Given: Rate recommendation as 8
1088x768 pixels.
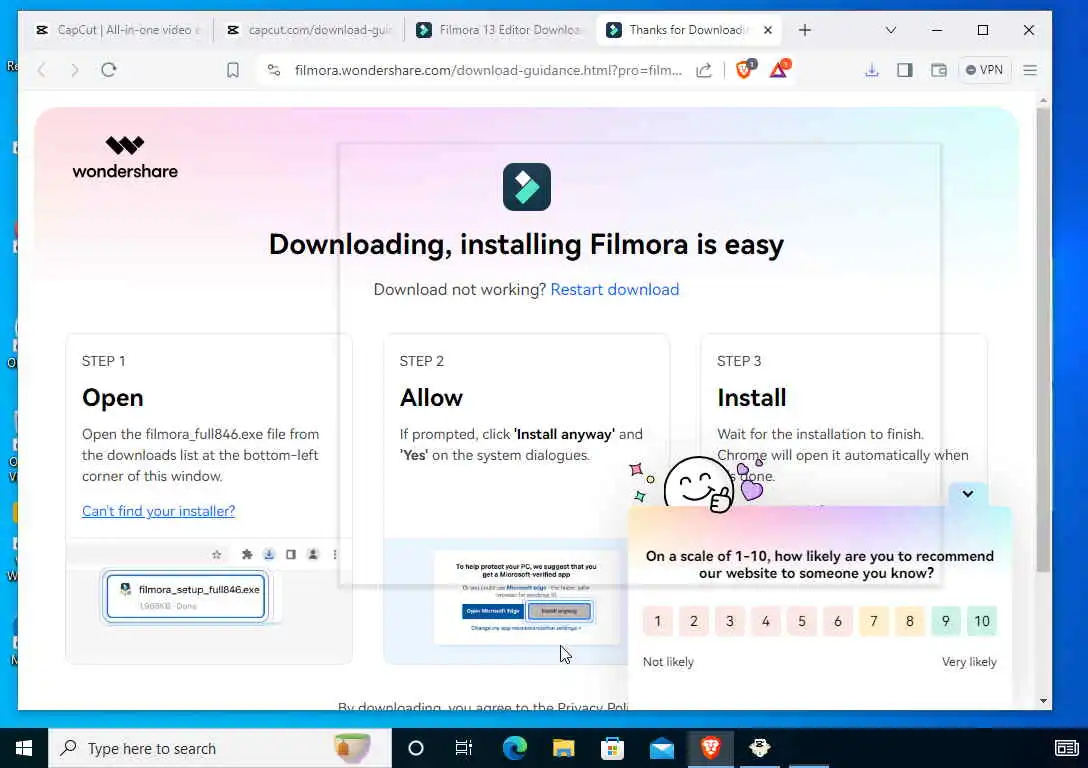Looking at the screenshot, I should (x=910, y=621).
